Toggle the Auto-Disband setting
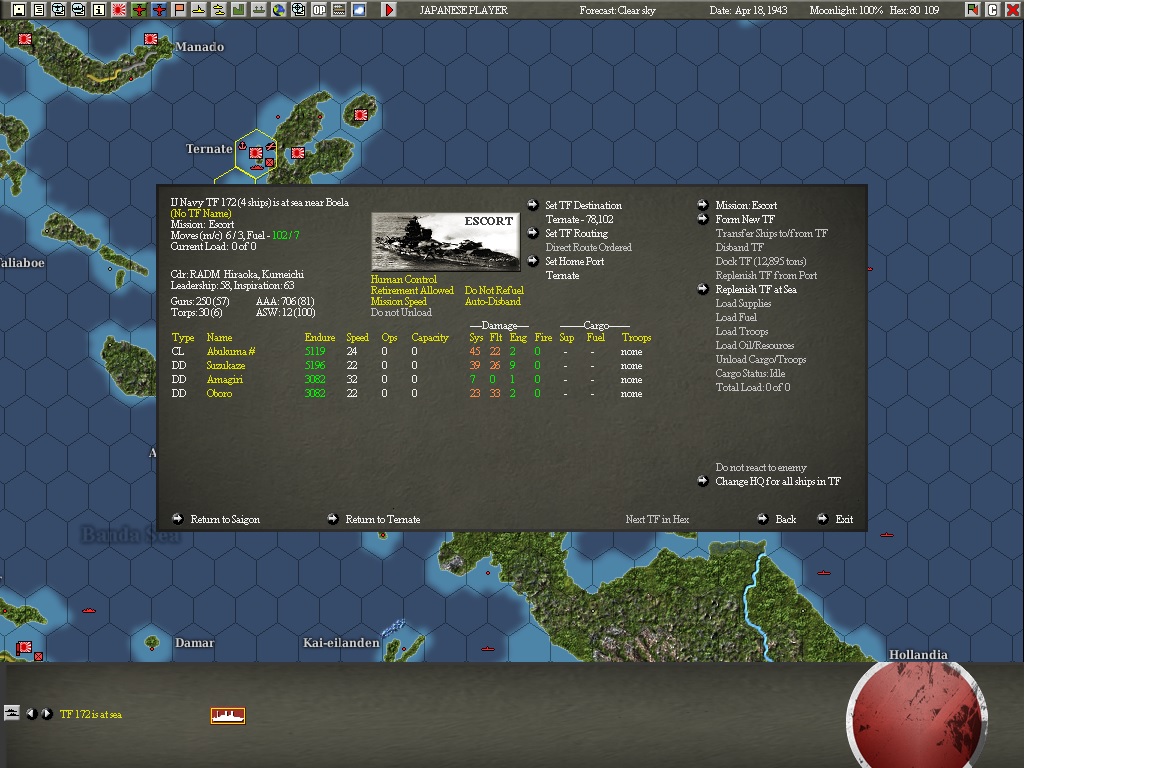The height and width of the screenshot is (768, 1152). click(493, 301)
